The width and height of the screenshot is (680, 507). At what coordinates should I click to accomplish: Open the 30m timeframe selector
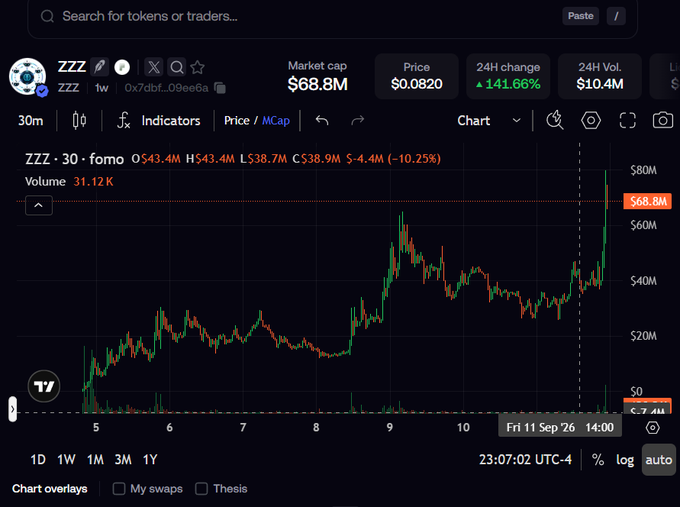tap(31, 120)
